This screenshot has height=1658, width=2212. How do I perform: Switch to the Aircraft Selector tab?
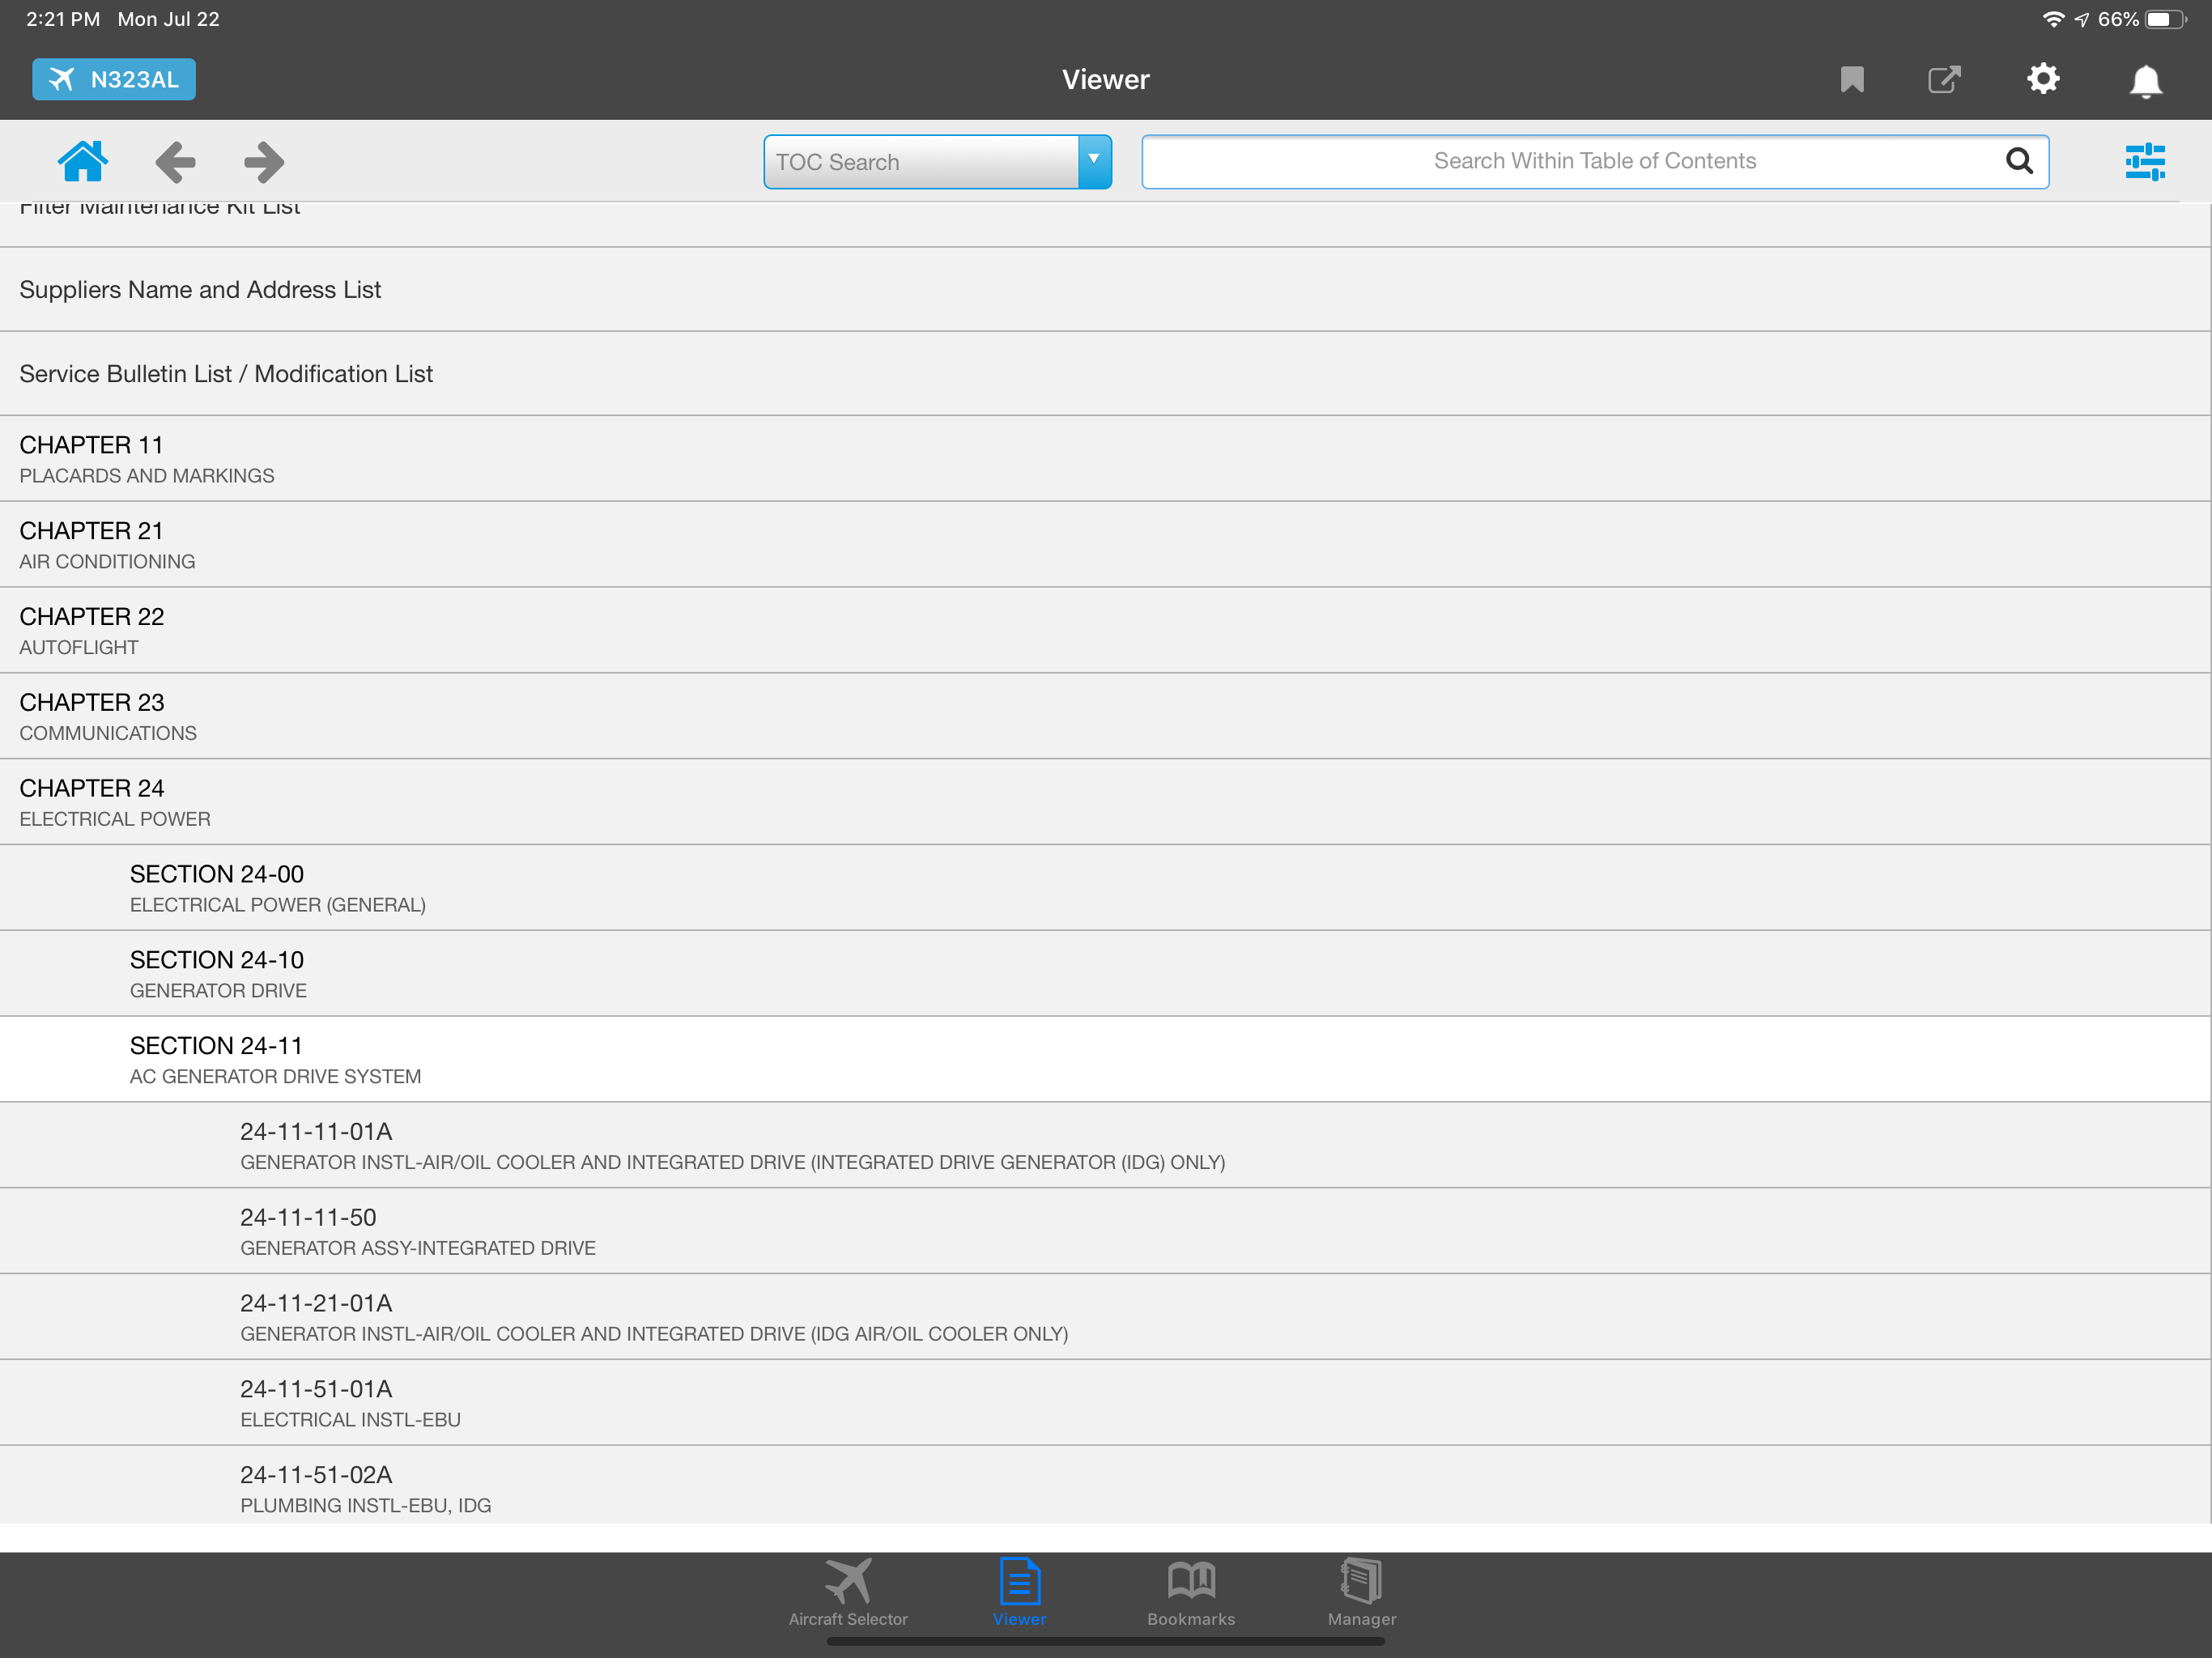[x=848, y=1591]
